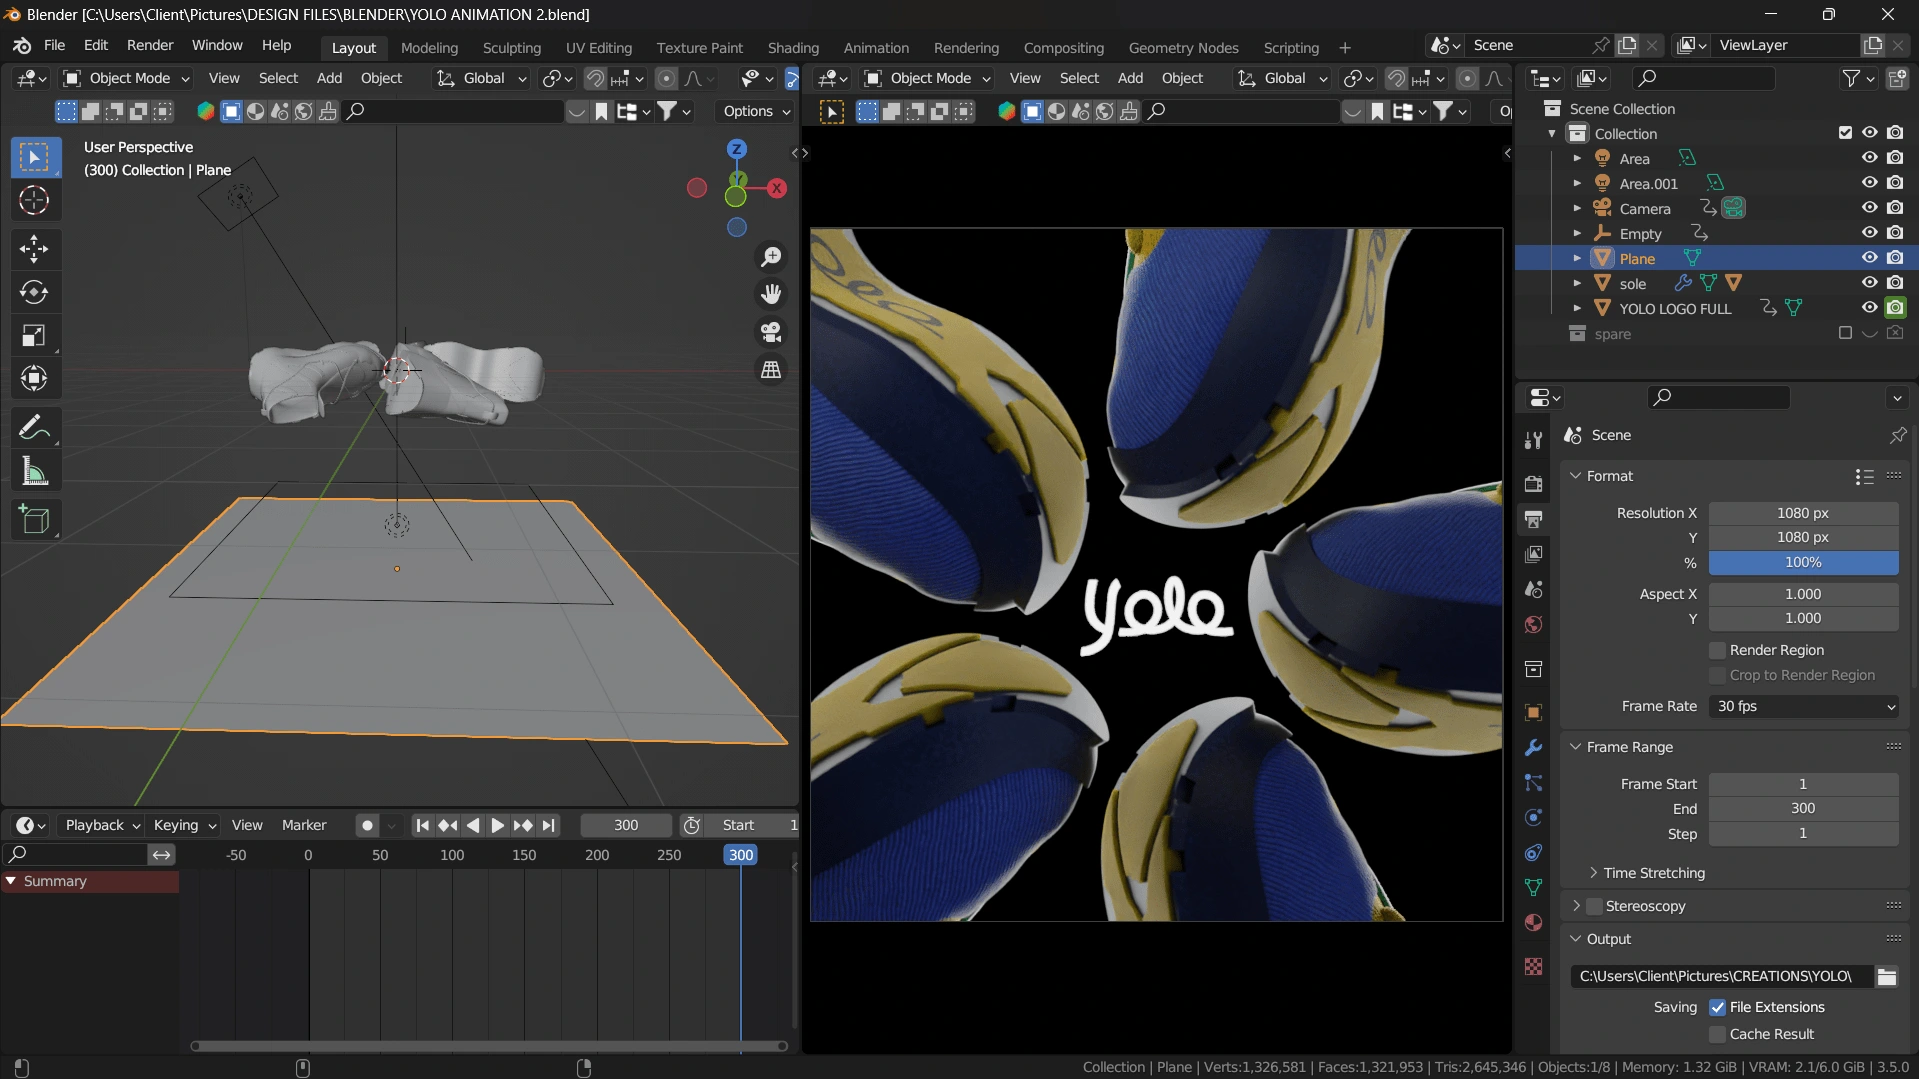Viewport: 1919px width, 1079px height.
Task: Choose the Move tool
Action: (34, 249)
